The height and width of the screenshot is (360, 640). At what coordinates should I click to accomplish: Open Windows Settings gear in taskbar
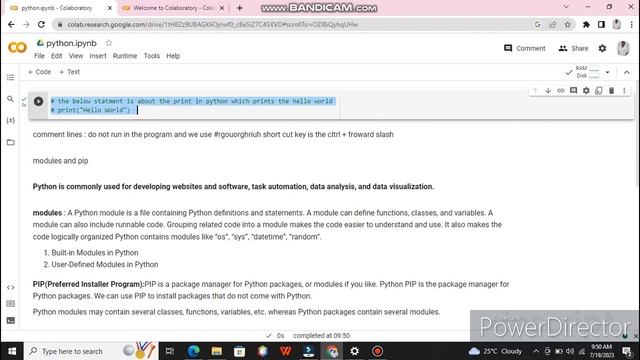pos(354,351)
